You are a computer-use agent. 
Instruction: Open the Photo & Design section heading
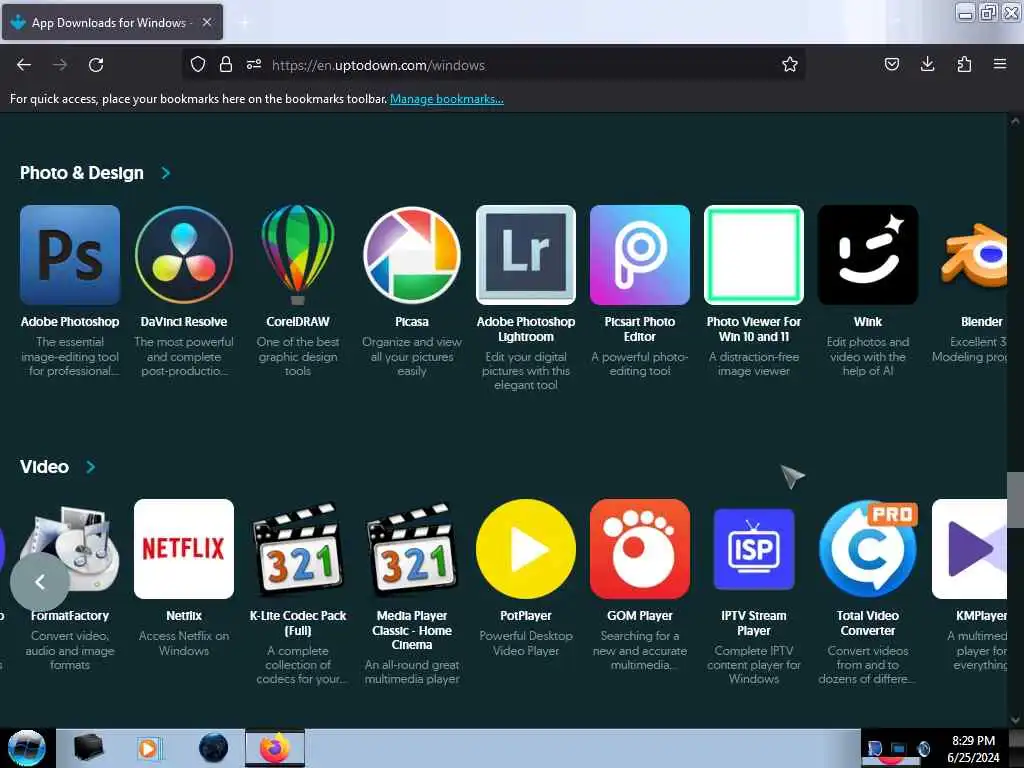pos(82,173)
